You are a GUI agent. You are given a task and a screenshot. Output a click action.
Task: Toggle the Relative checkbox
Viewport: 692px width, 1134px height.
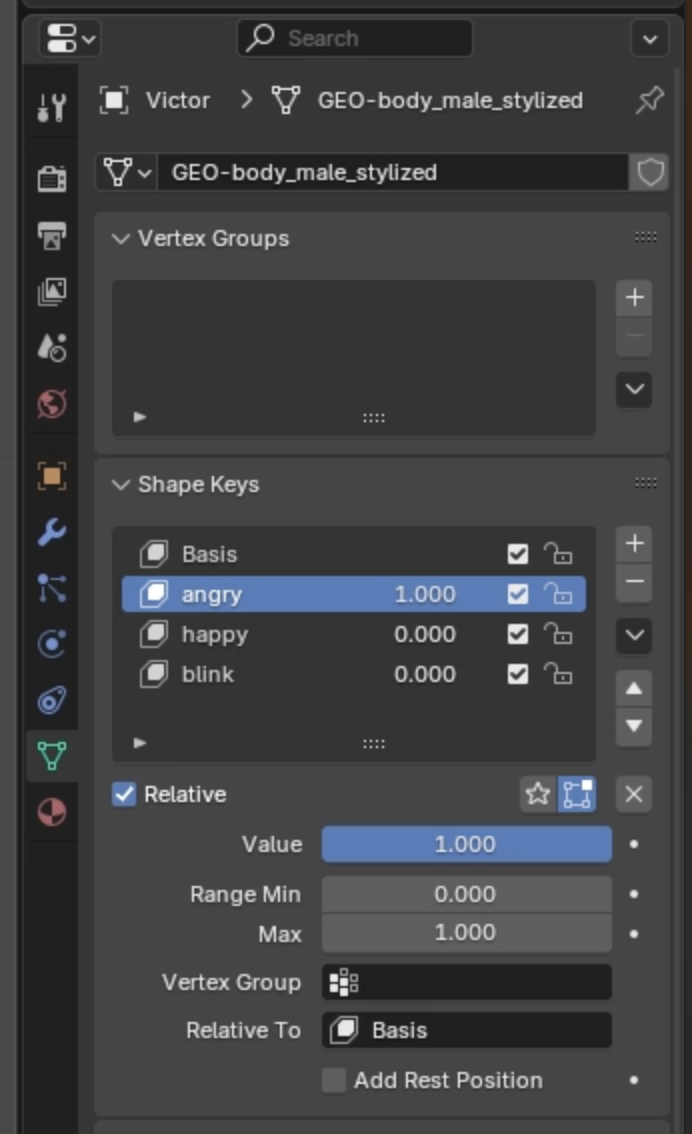tap(124, 794)
